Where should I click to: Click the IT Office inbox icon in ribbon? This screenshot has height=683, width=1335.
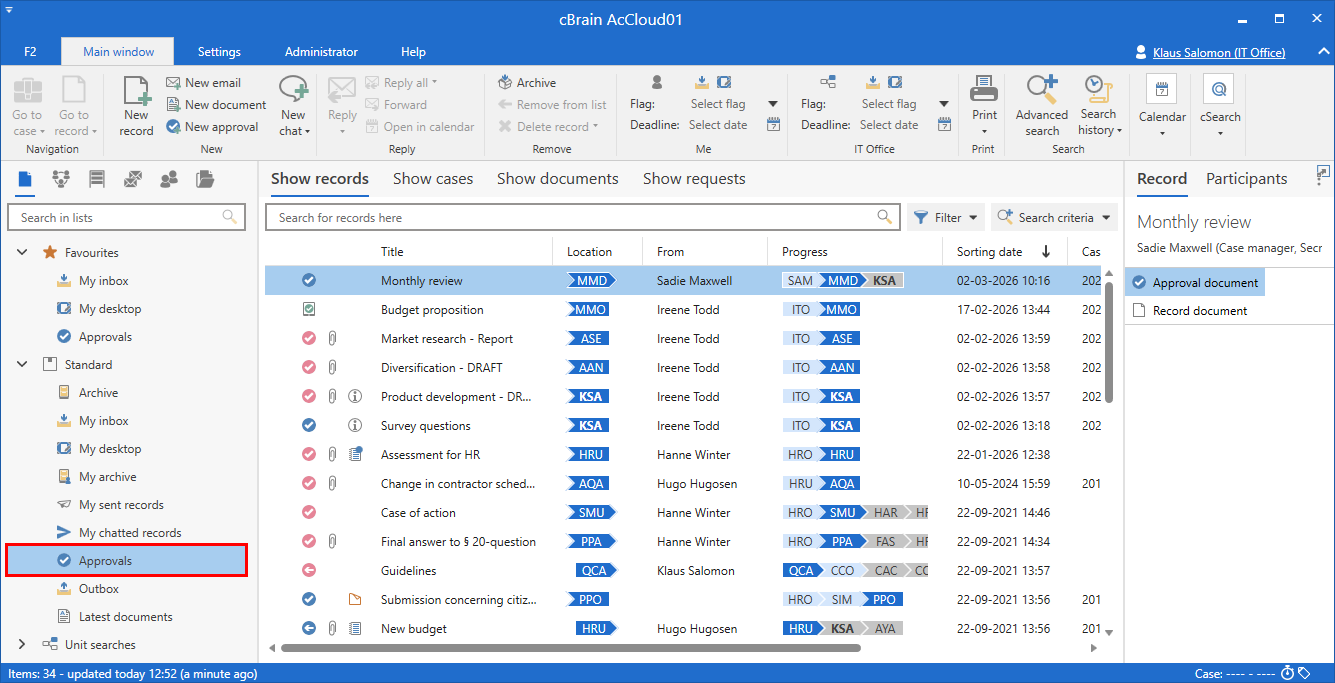[873, 82]
